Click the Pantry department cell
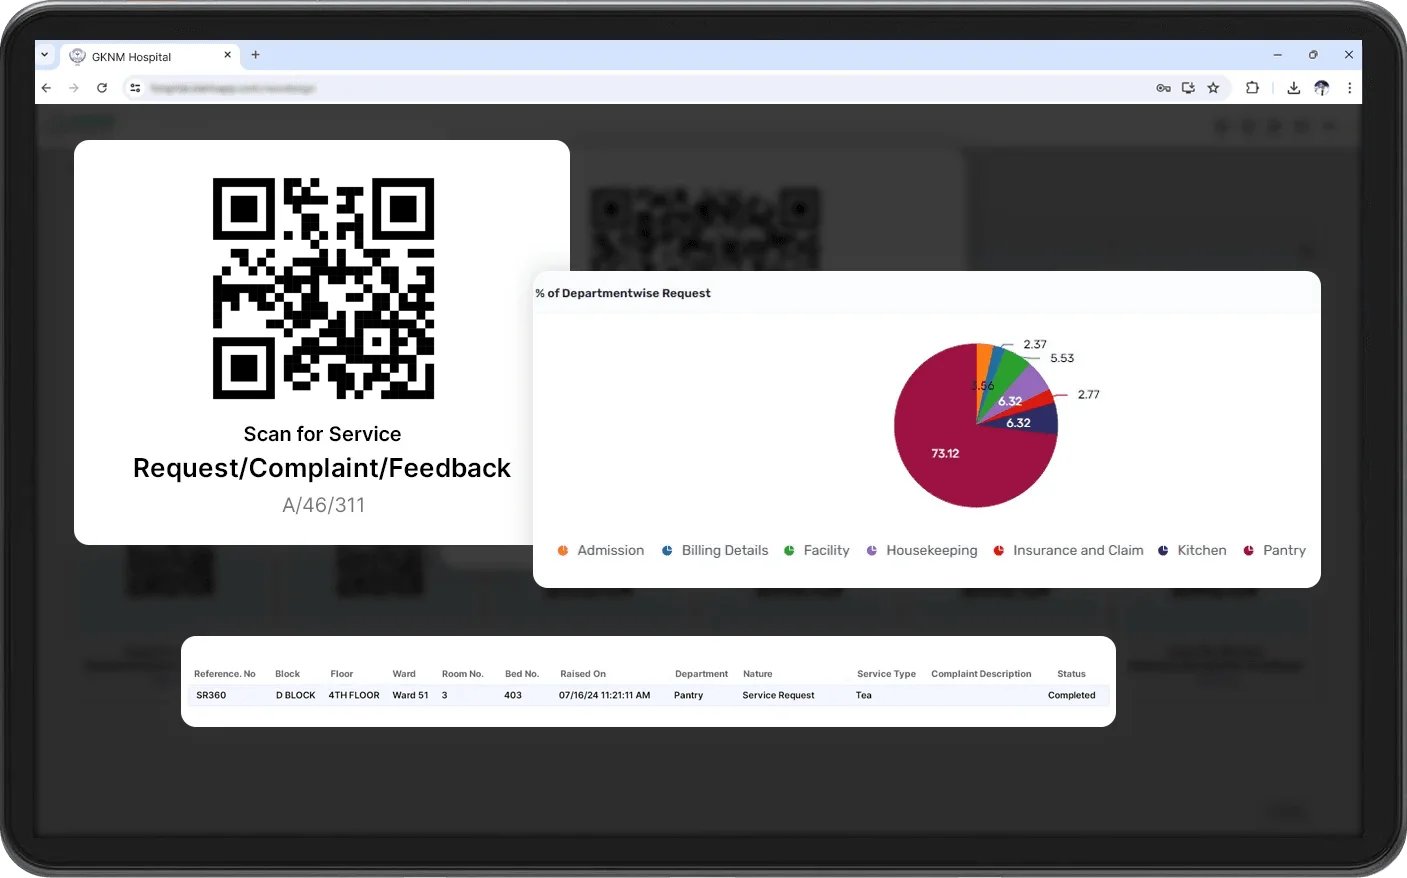The width and height of the screenshot is (1407, 878). 689,695
